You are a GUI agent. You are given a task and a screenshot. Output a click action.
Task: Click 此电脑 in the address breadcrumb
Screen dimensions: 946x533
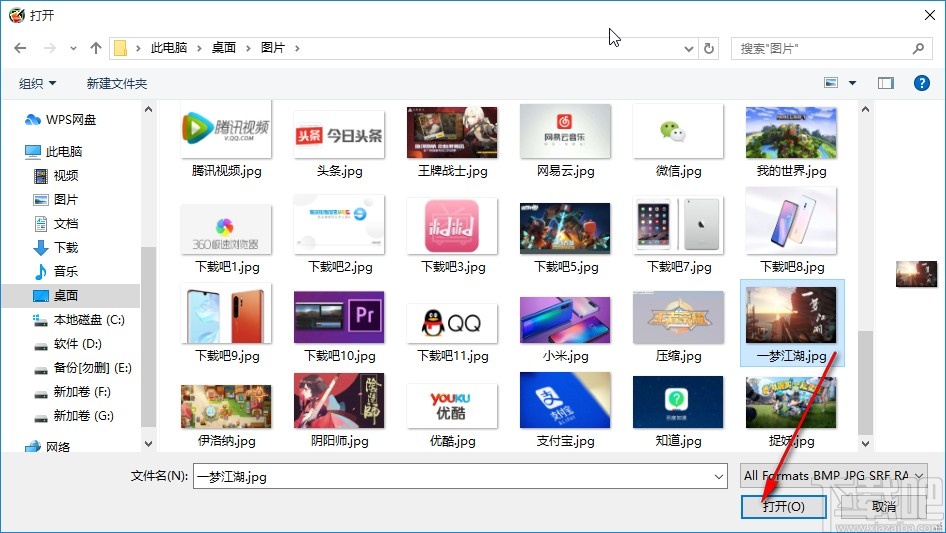tap(168, 48)
